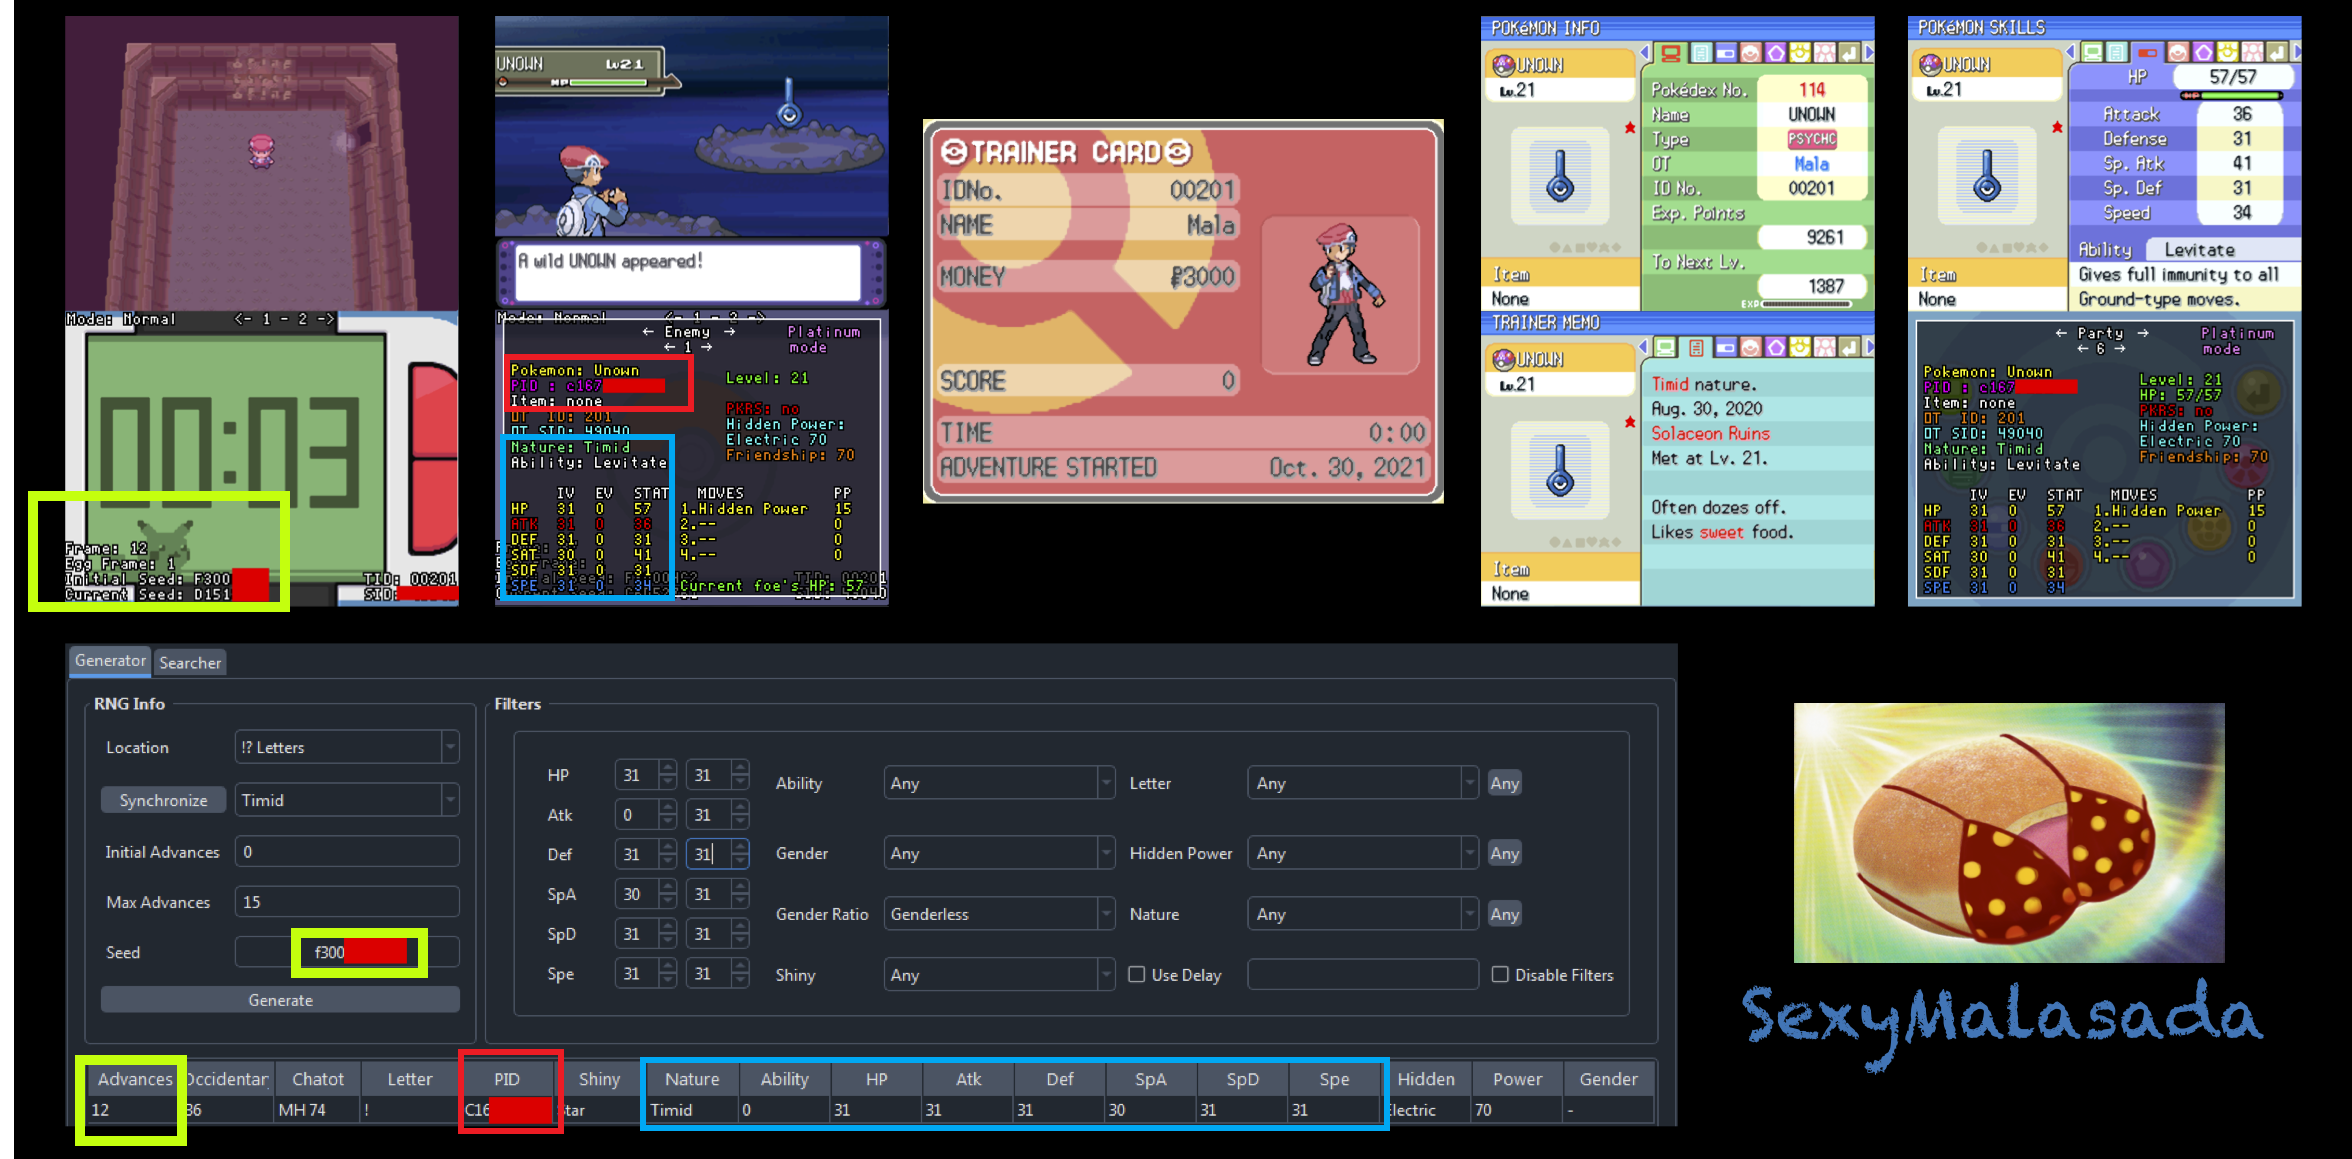Click the Any button next to Nature
The image size is (2352, 1159).
[1504, 914]
